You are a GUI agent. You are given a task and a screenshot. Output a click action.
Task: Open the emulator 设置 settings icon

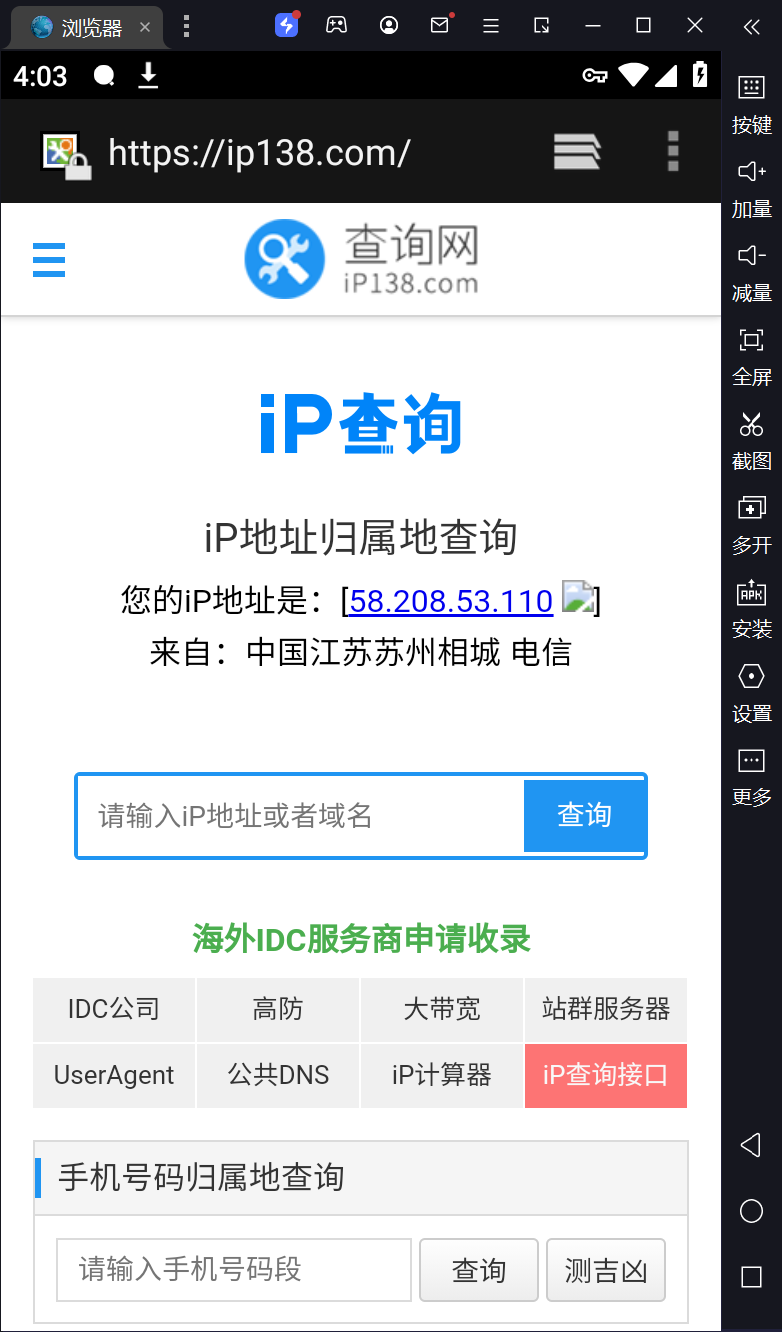751,692
